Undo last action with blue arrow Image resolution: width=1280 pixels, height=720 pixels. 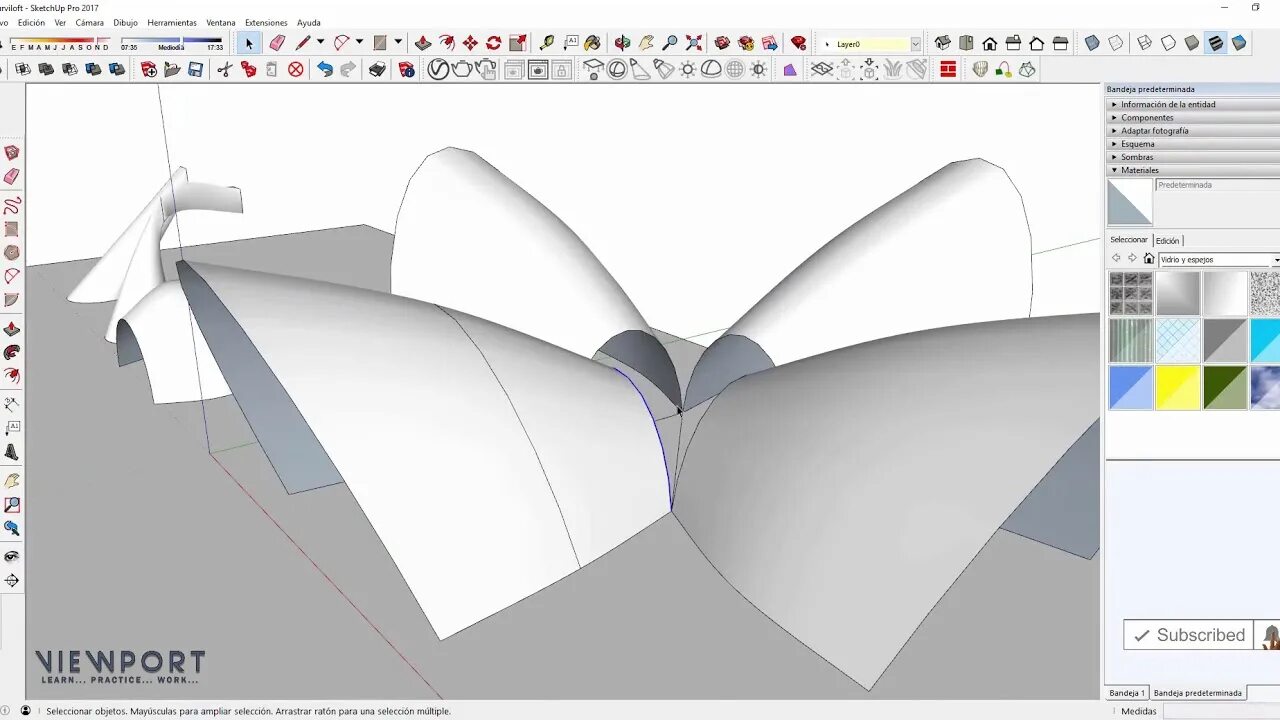(x=325, y=69)
